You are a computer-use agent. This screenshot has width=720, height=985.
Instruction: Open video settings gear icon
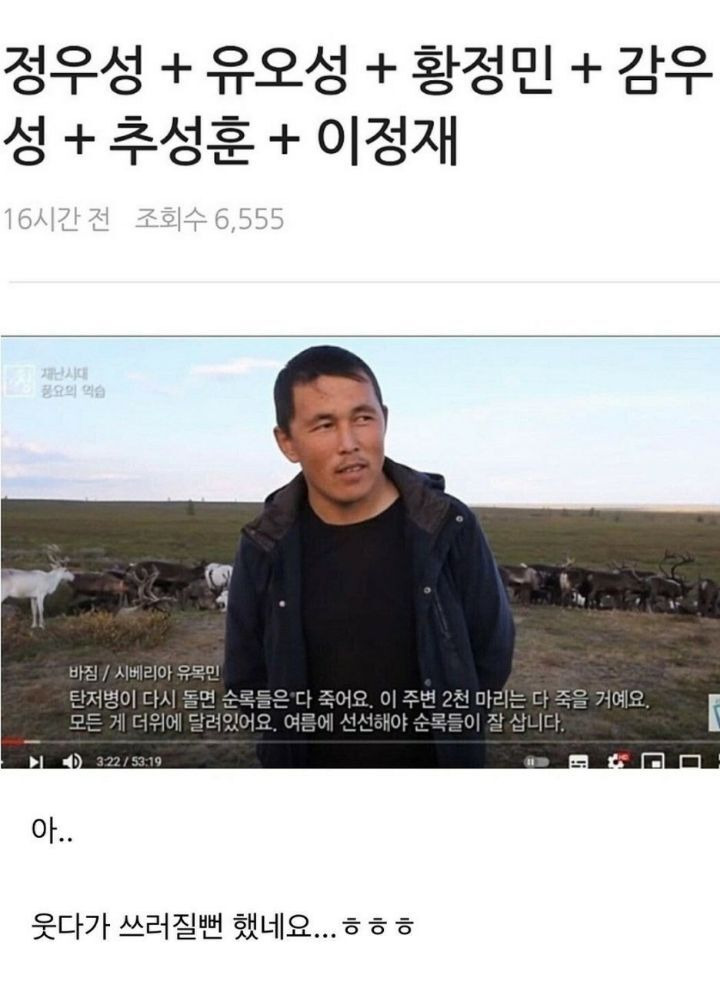tap(617, 762)
